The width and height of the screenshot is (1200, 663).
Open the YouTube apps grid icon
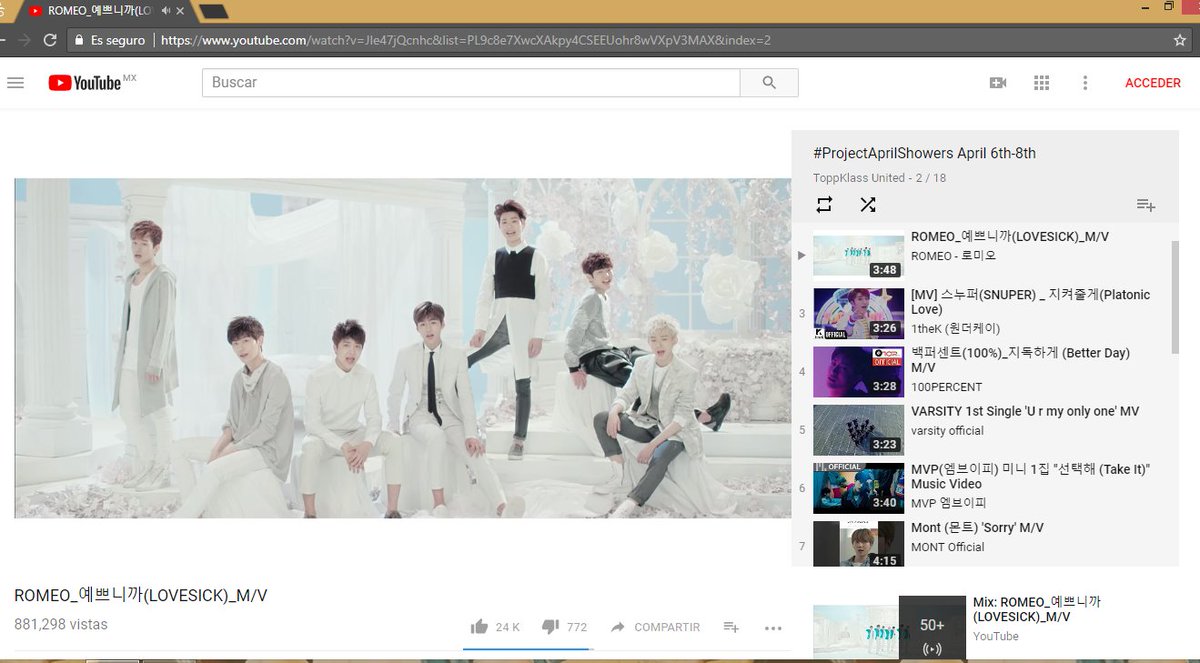click(x=1041, y=83)
